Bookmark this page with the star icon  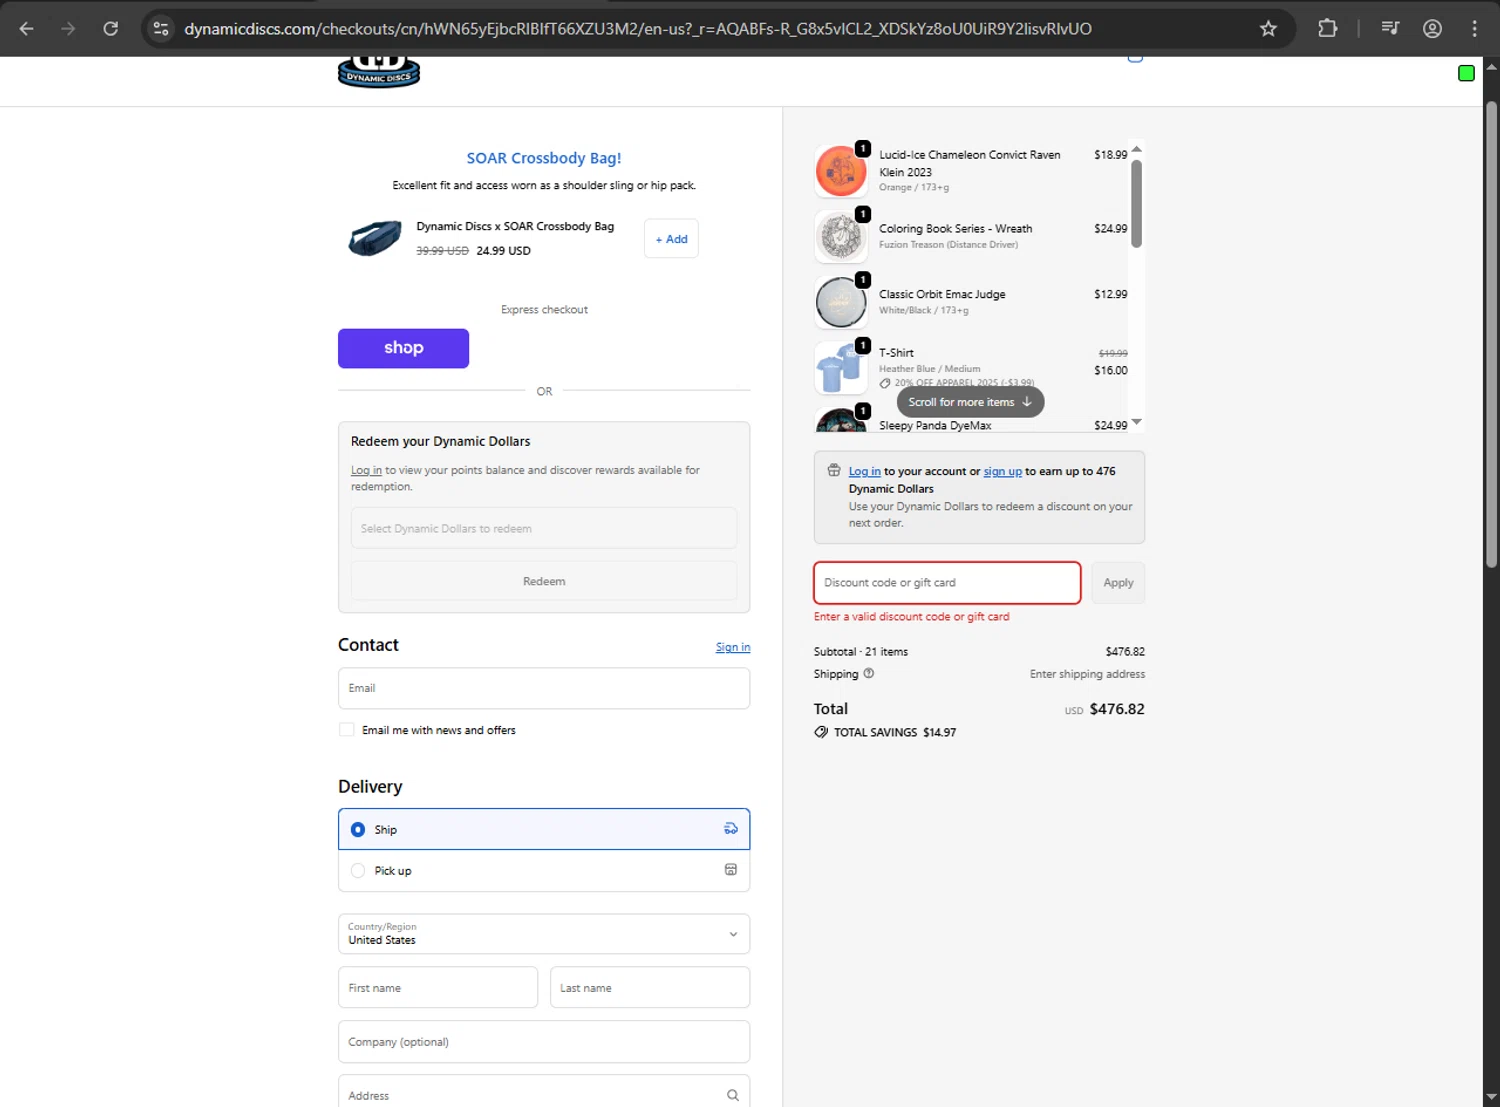click(x=1268, y=29)
